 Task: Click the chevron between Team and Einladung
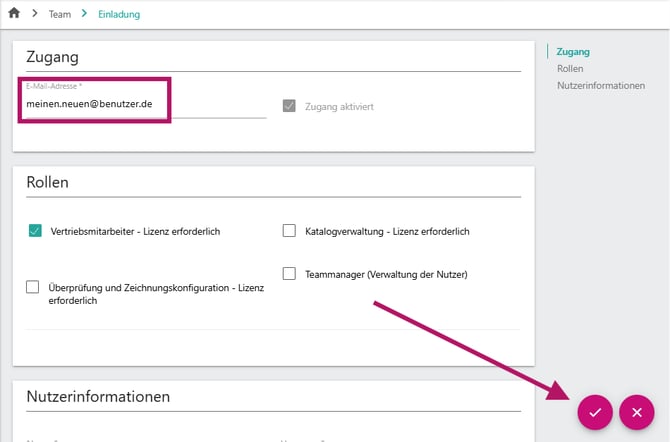[x=84, y=14]
